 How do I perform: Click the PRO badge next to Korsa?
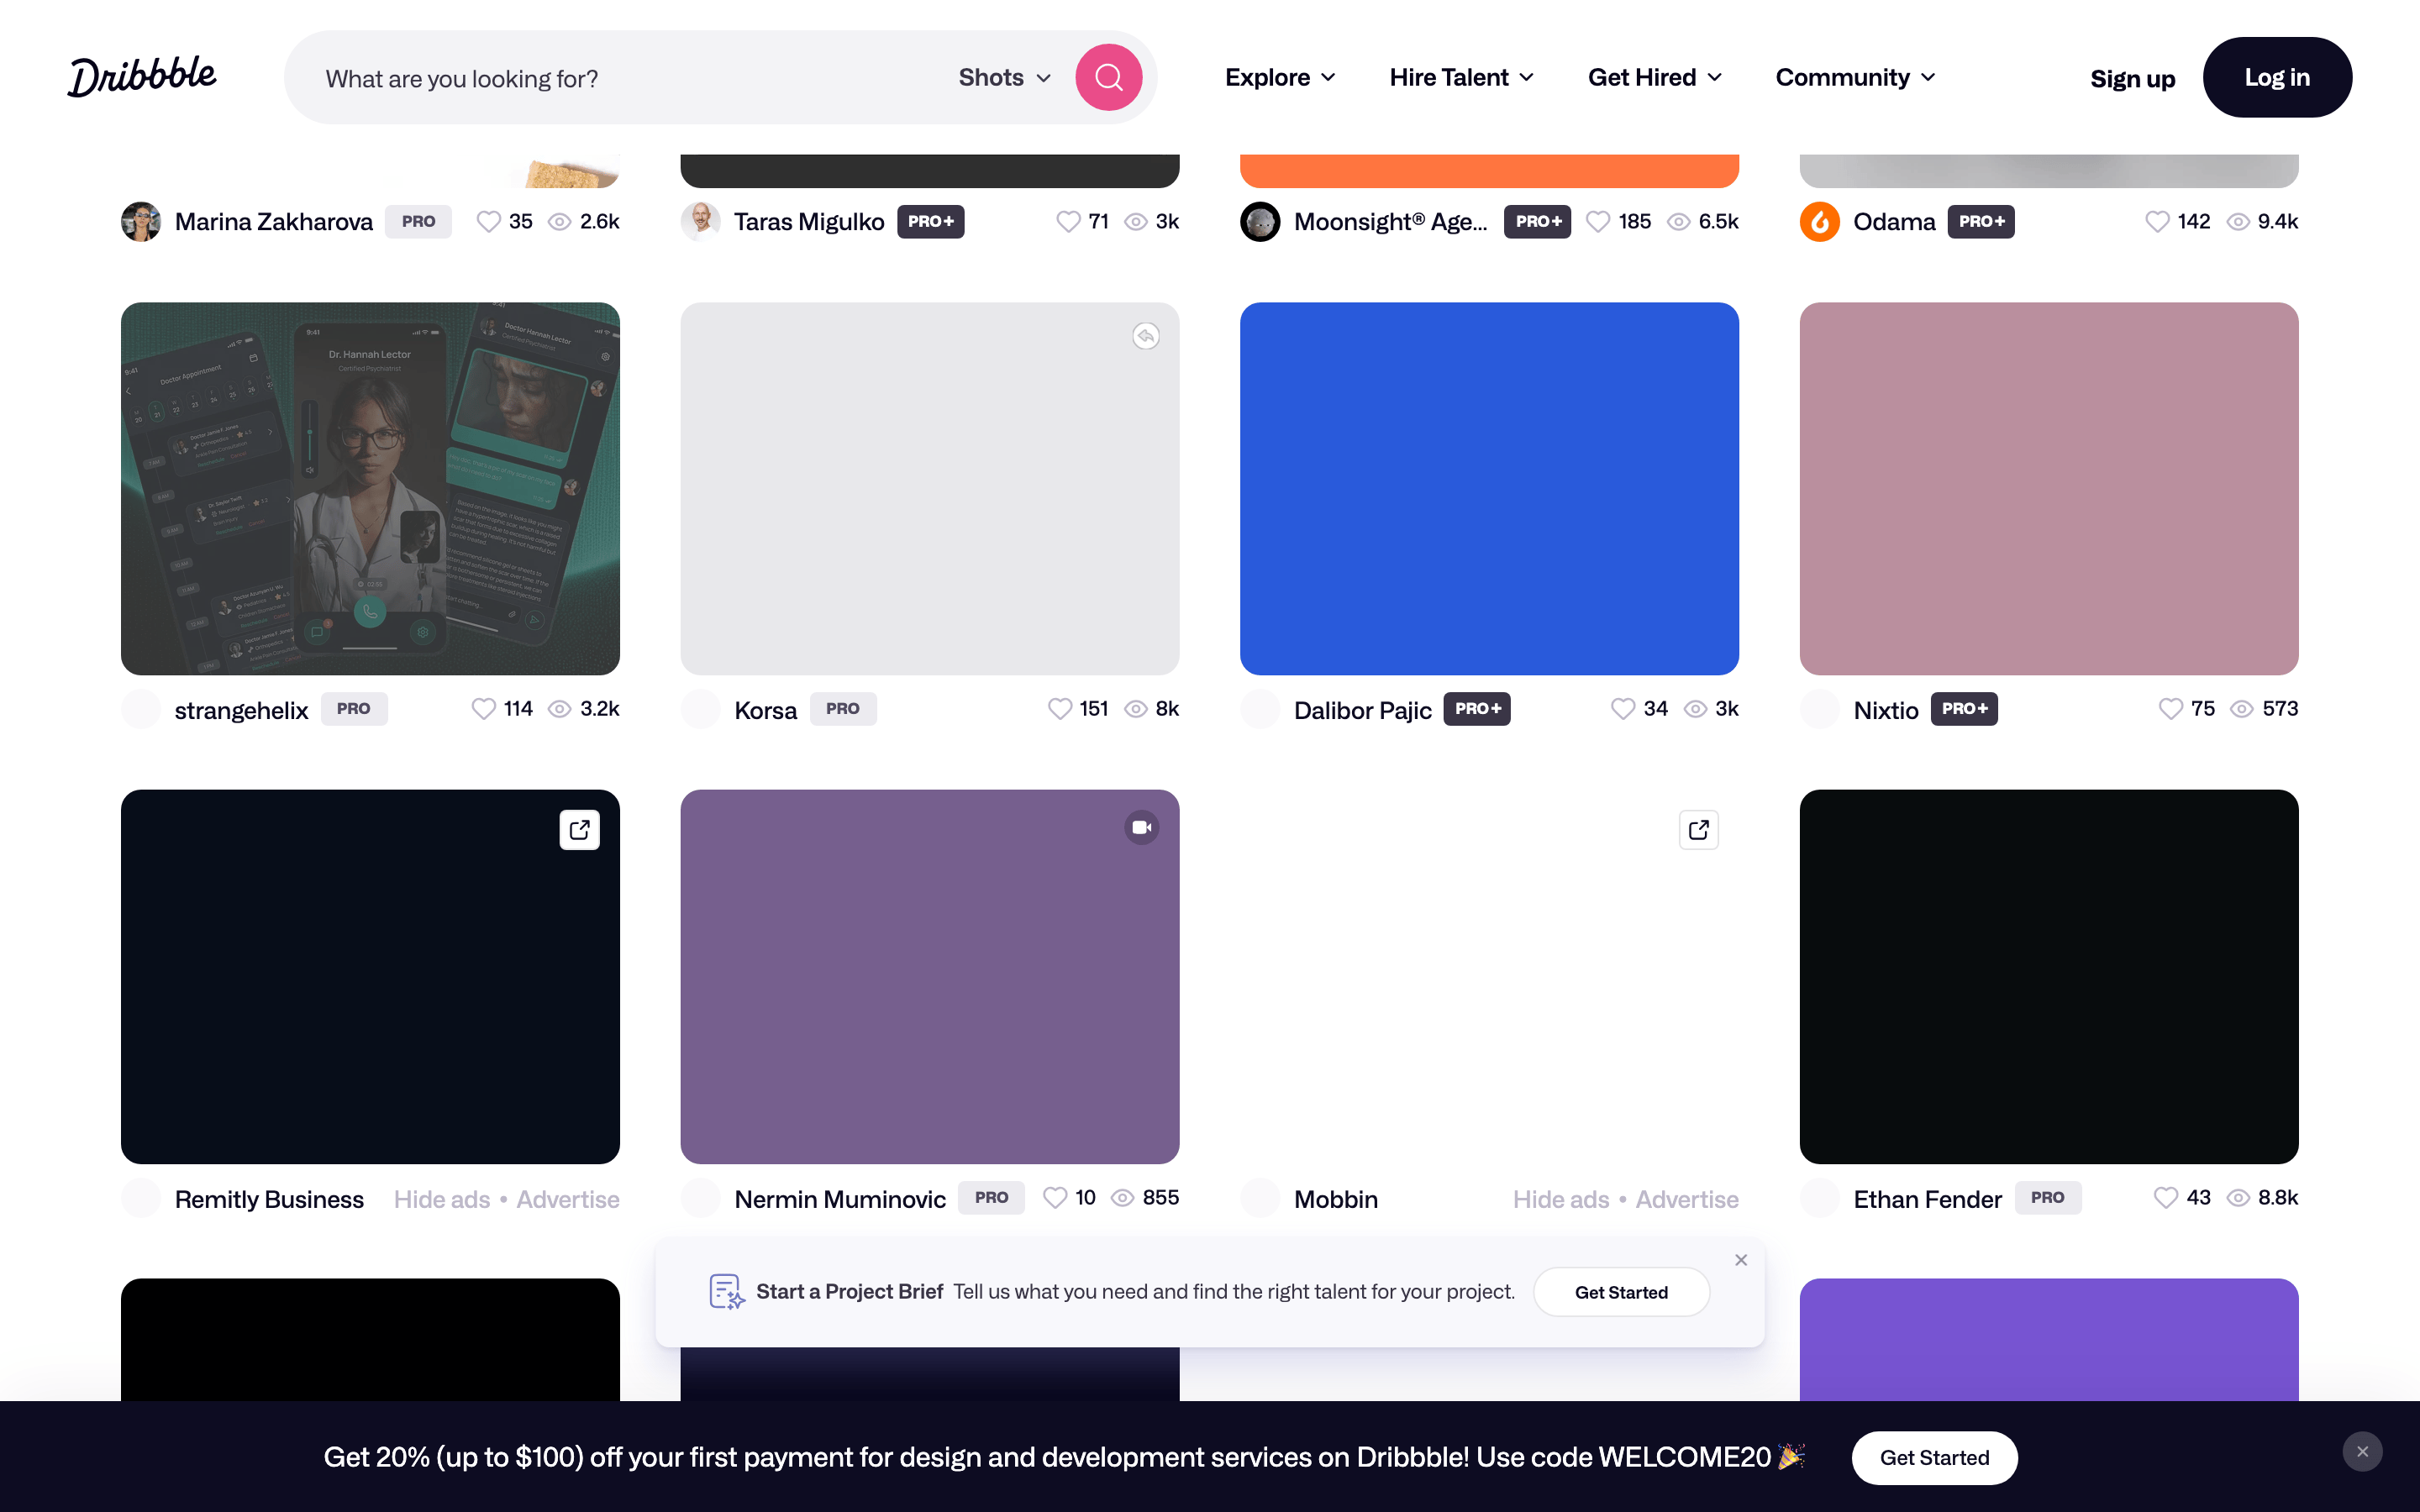pyautogui.click(x=842, y=708)
